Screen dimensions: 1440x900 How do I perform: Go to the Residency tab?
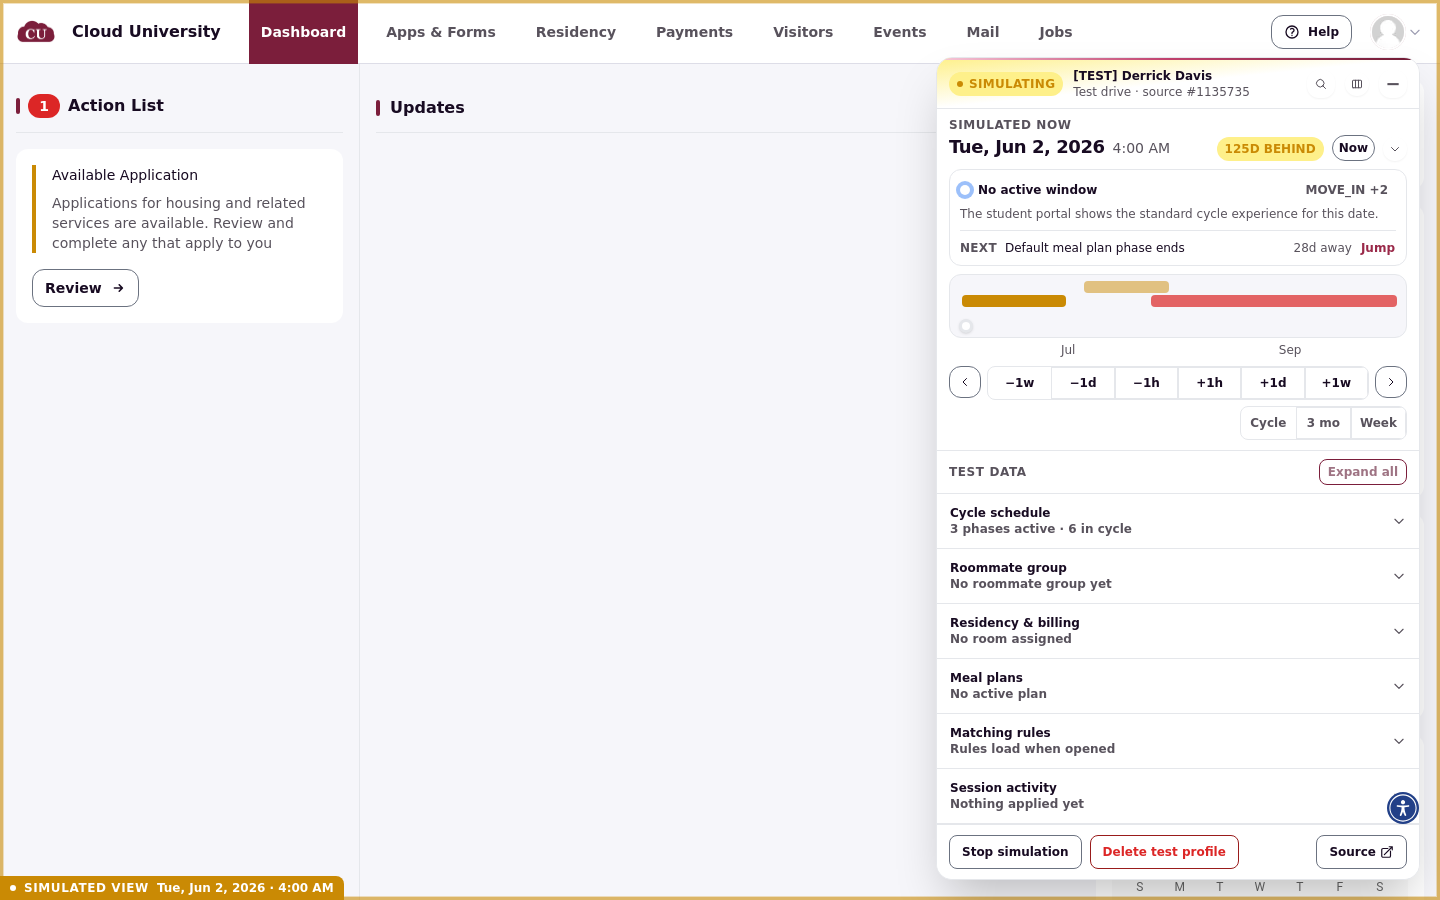(576, 32)
